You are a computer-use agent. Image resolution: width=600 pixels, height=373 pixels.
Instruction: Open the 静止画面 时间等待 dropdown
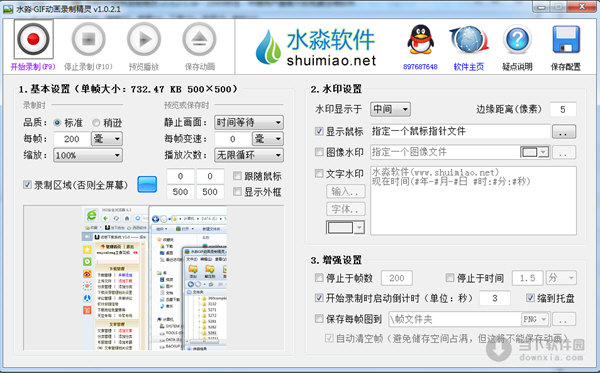point(249,122)
